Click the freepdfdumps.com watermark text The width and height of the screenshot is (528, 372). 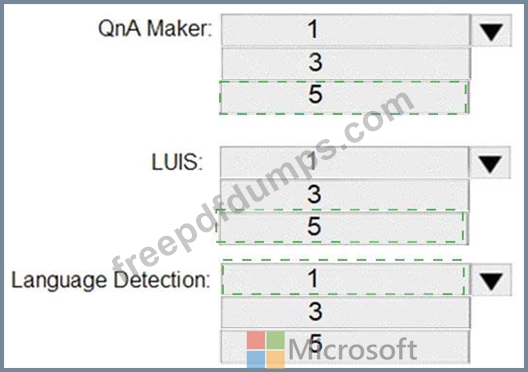pos(263,183)
